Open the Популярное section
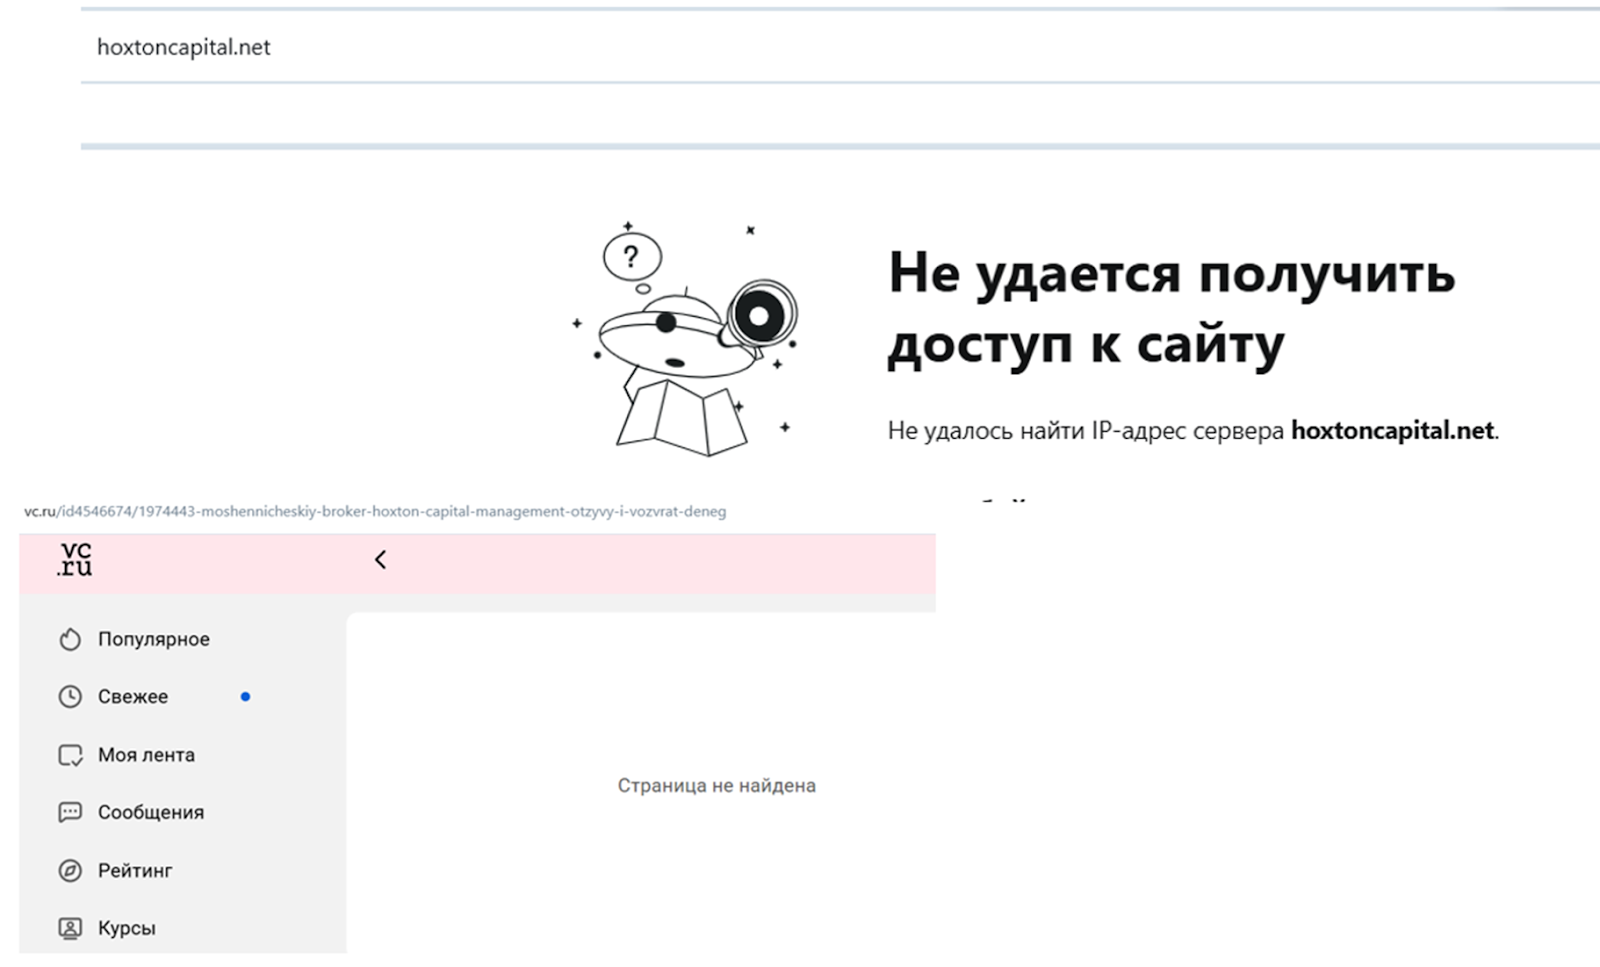This screenshot has width=1600, height=967. coord(153,639)
